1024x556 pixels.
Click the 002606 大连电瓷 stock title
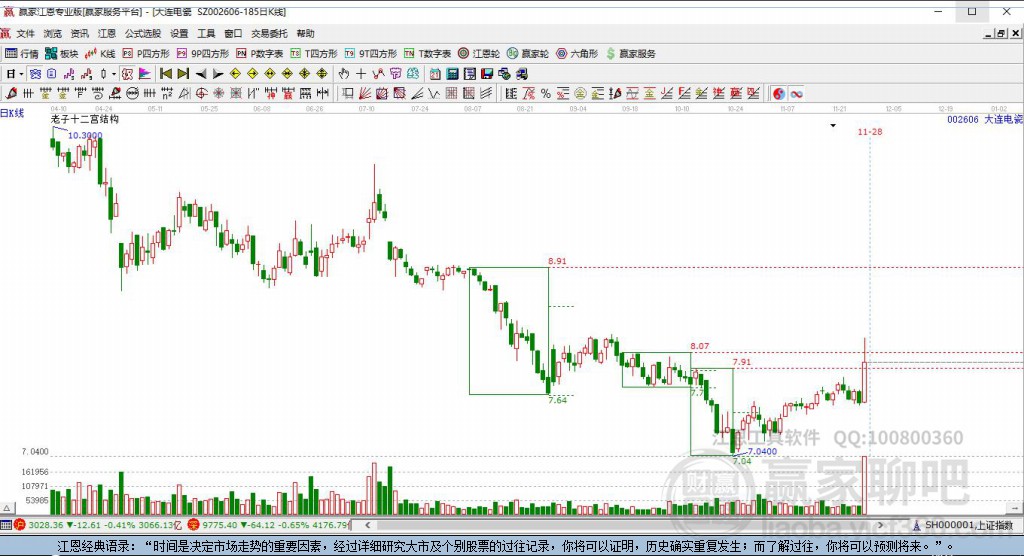[x=985, y=120]
